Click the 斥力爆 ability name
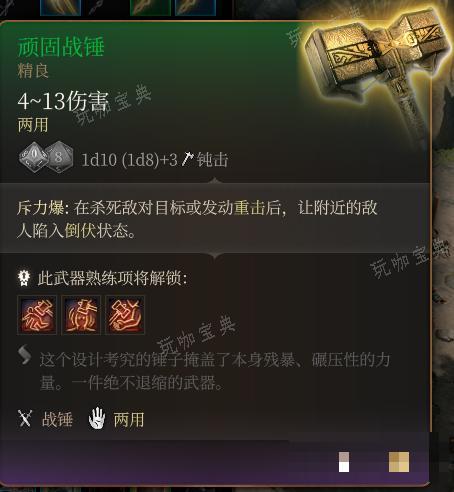 40,208
